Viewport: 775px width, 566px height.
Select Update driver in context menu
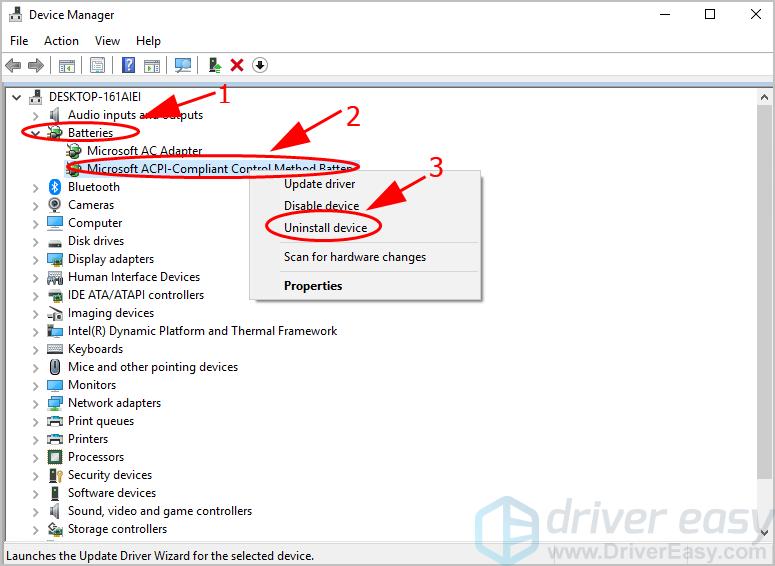(319, 184)
